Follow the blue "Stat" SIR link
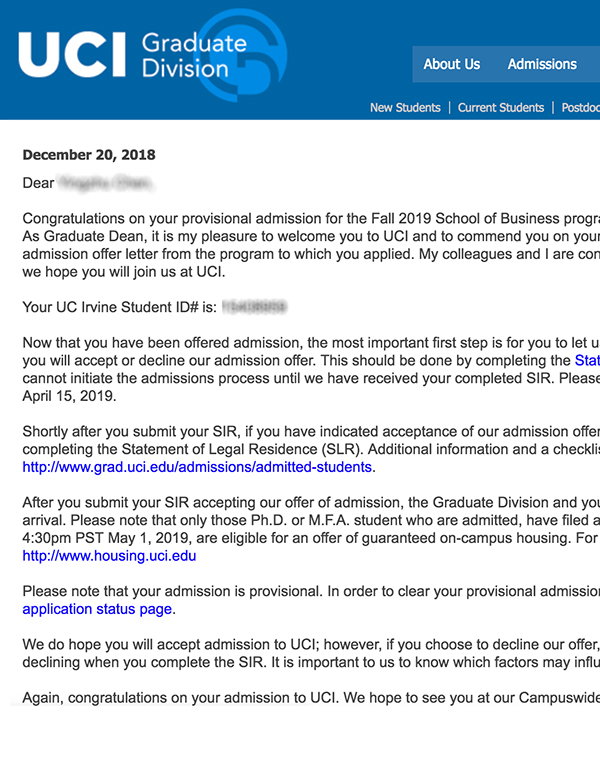Viewport: 600px width, 758px height. click(587, 360)
